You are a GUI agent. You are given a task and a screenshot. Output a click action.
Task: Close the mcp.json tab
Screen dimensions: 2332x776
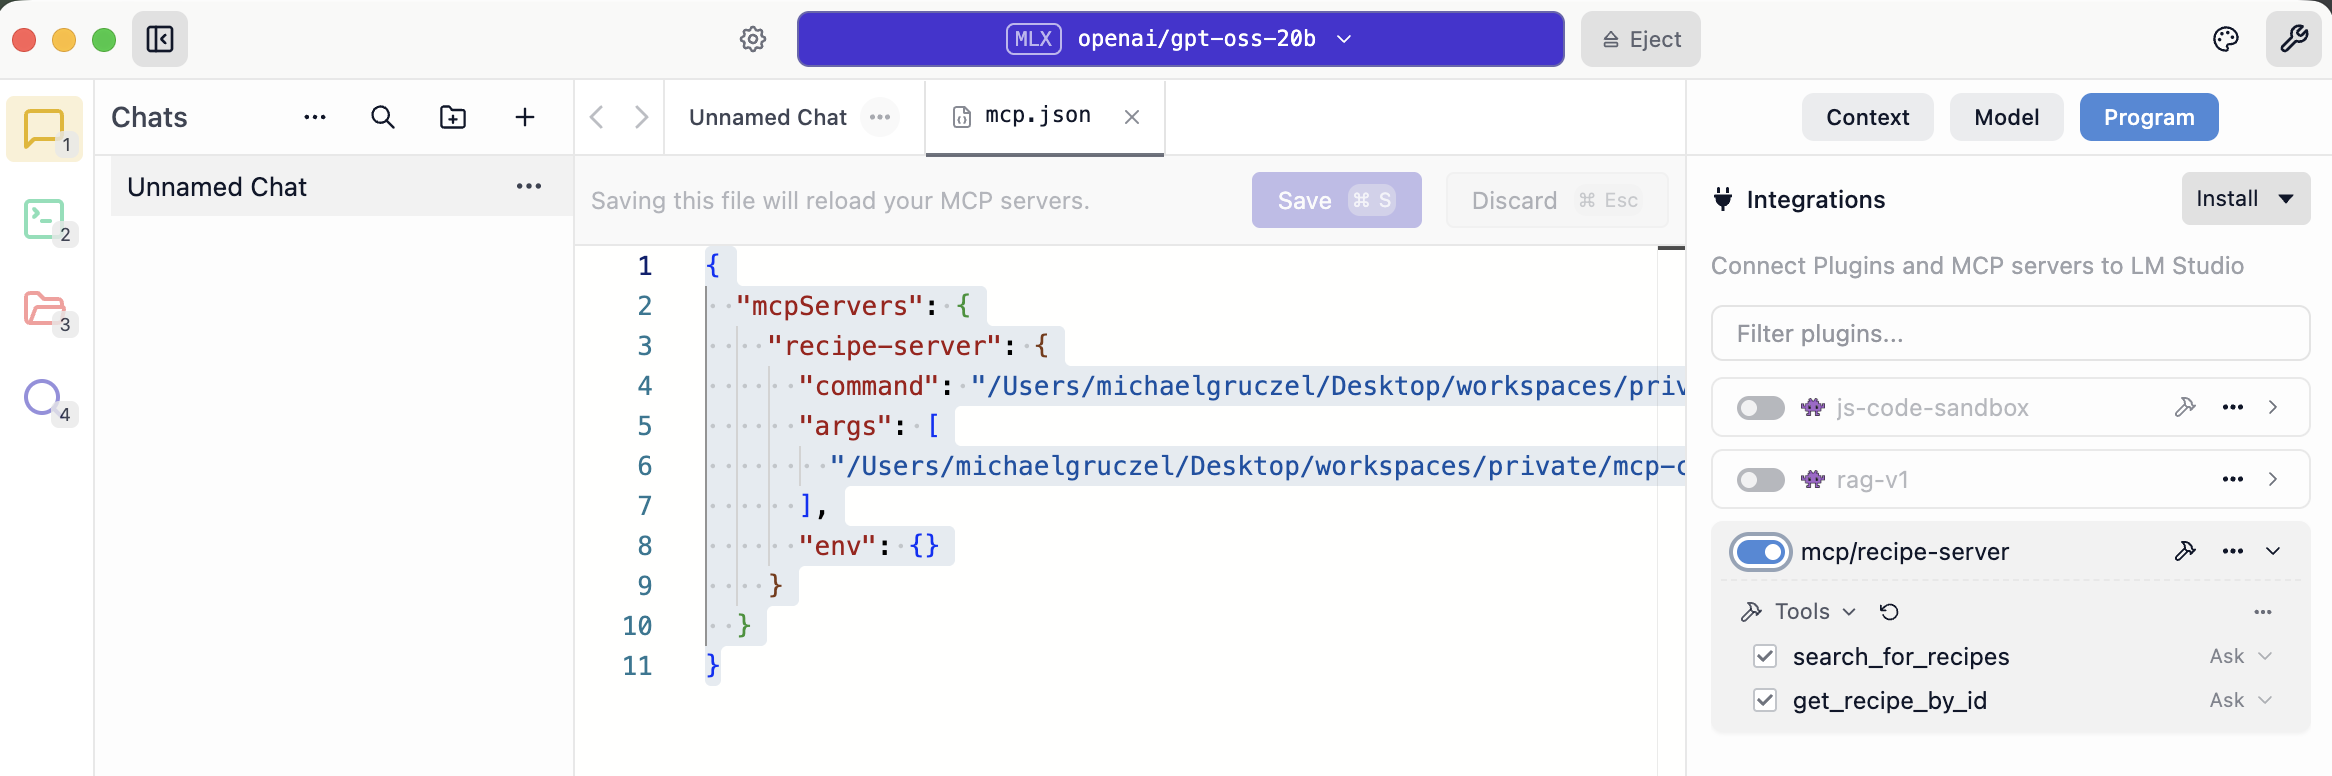tap(1132, 117)
